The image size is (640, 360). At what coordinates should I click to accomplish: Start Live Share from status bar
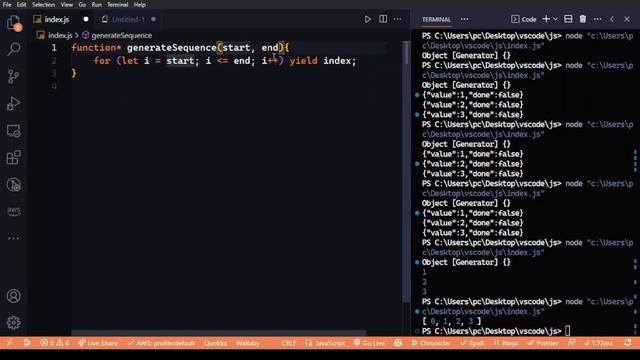pos(98,343)
